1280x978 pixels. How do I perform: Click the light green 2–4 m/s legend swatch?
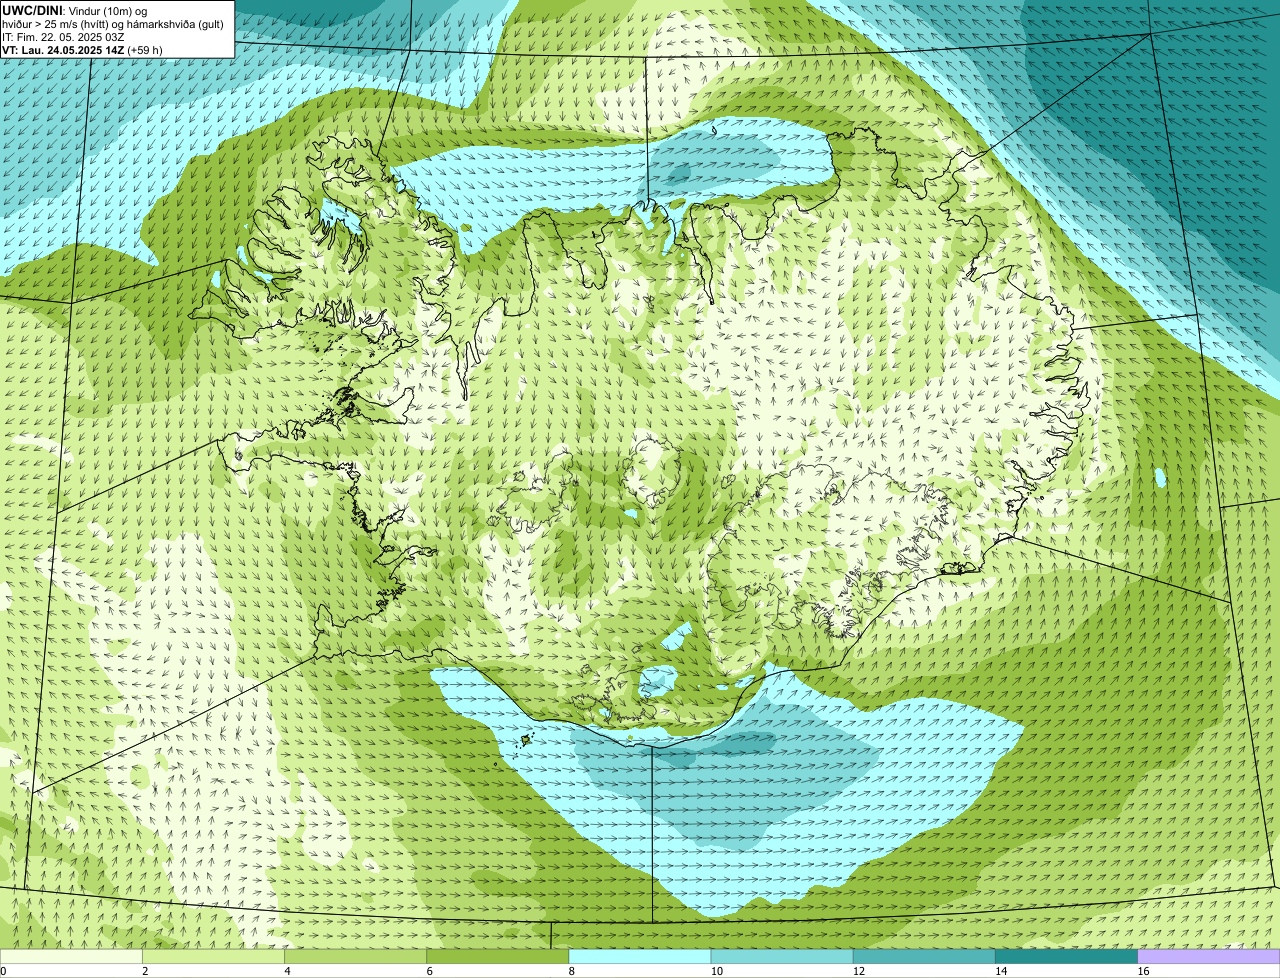pyautogui.click(x=214, y=956)
